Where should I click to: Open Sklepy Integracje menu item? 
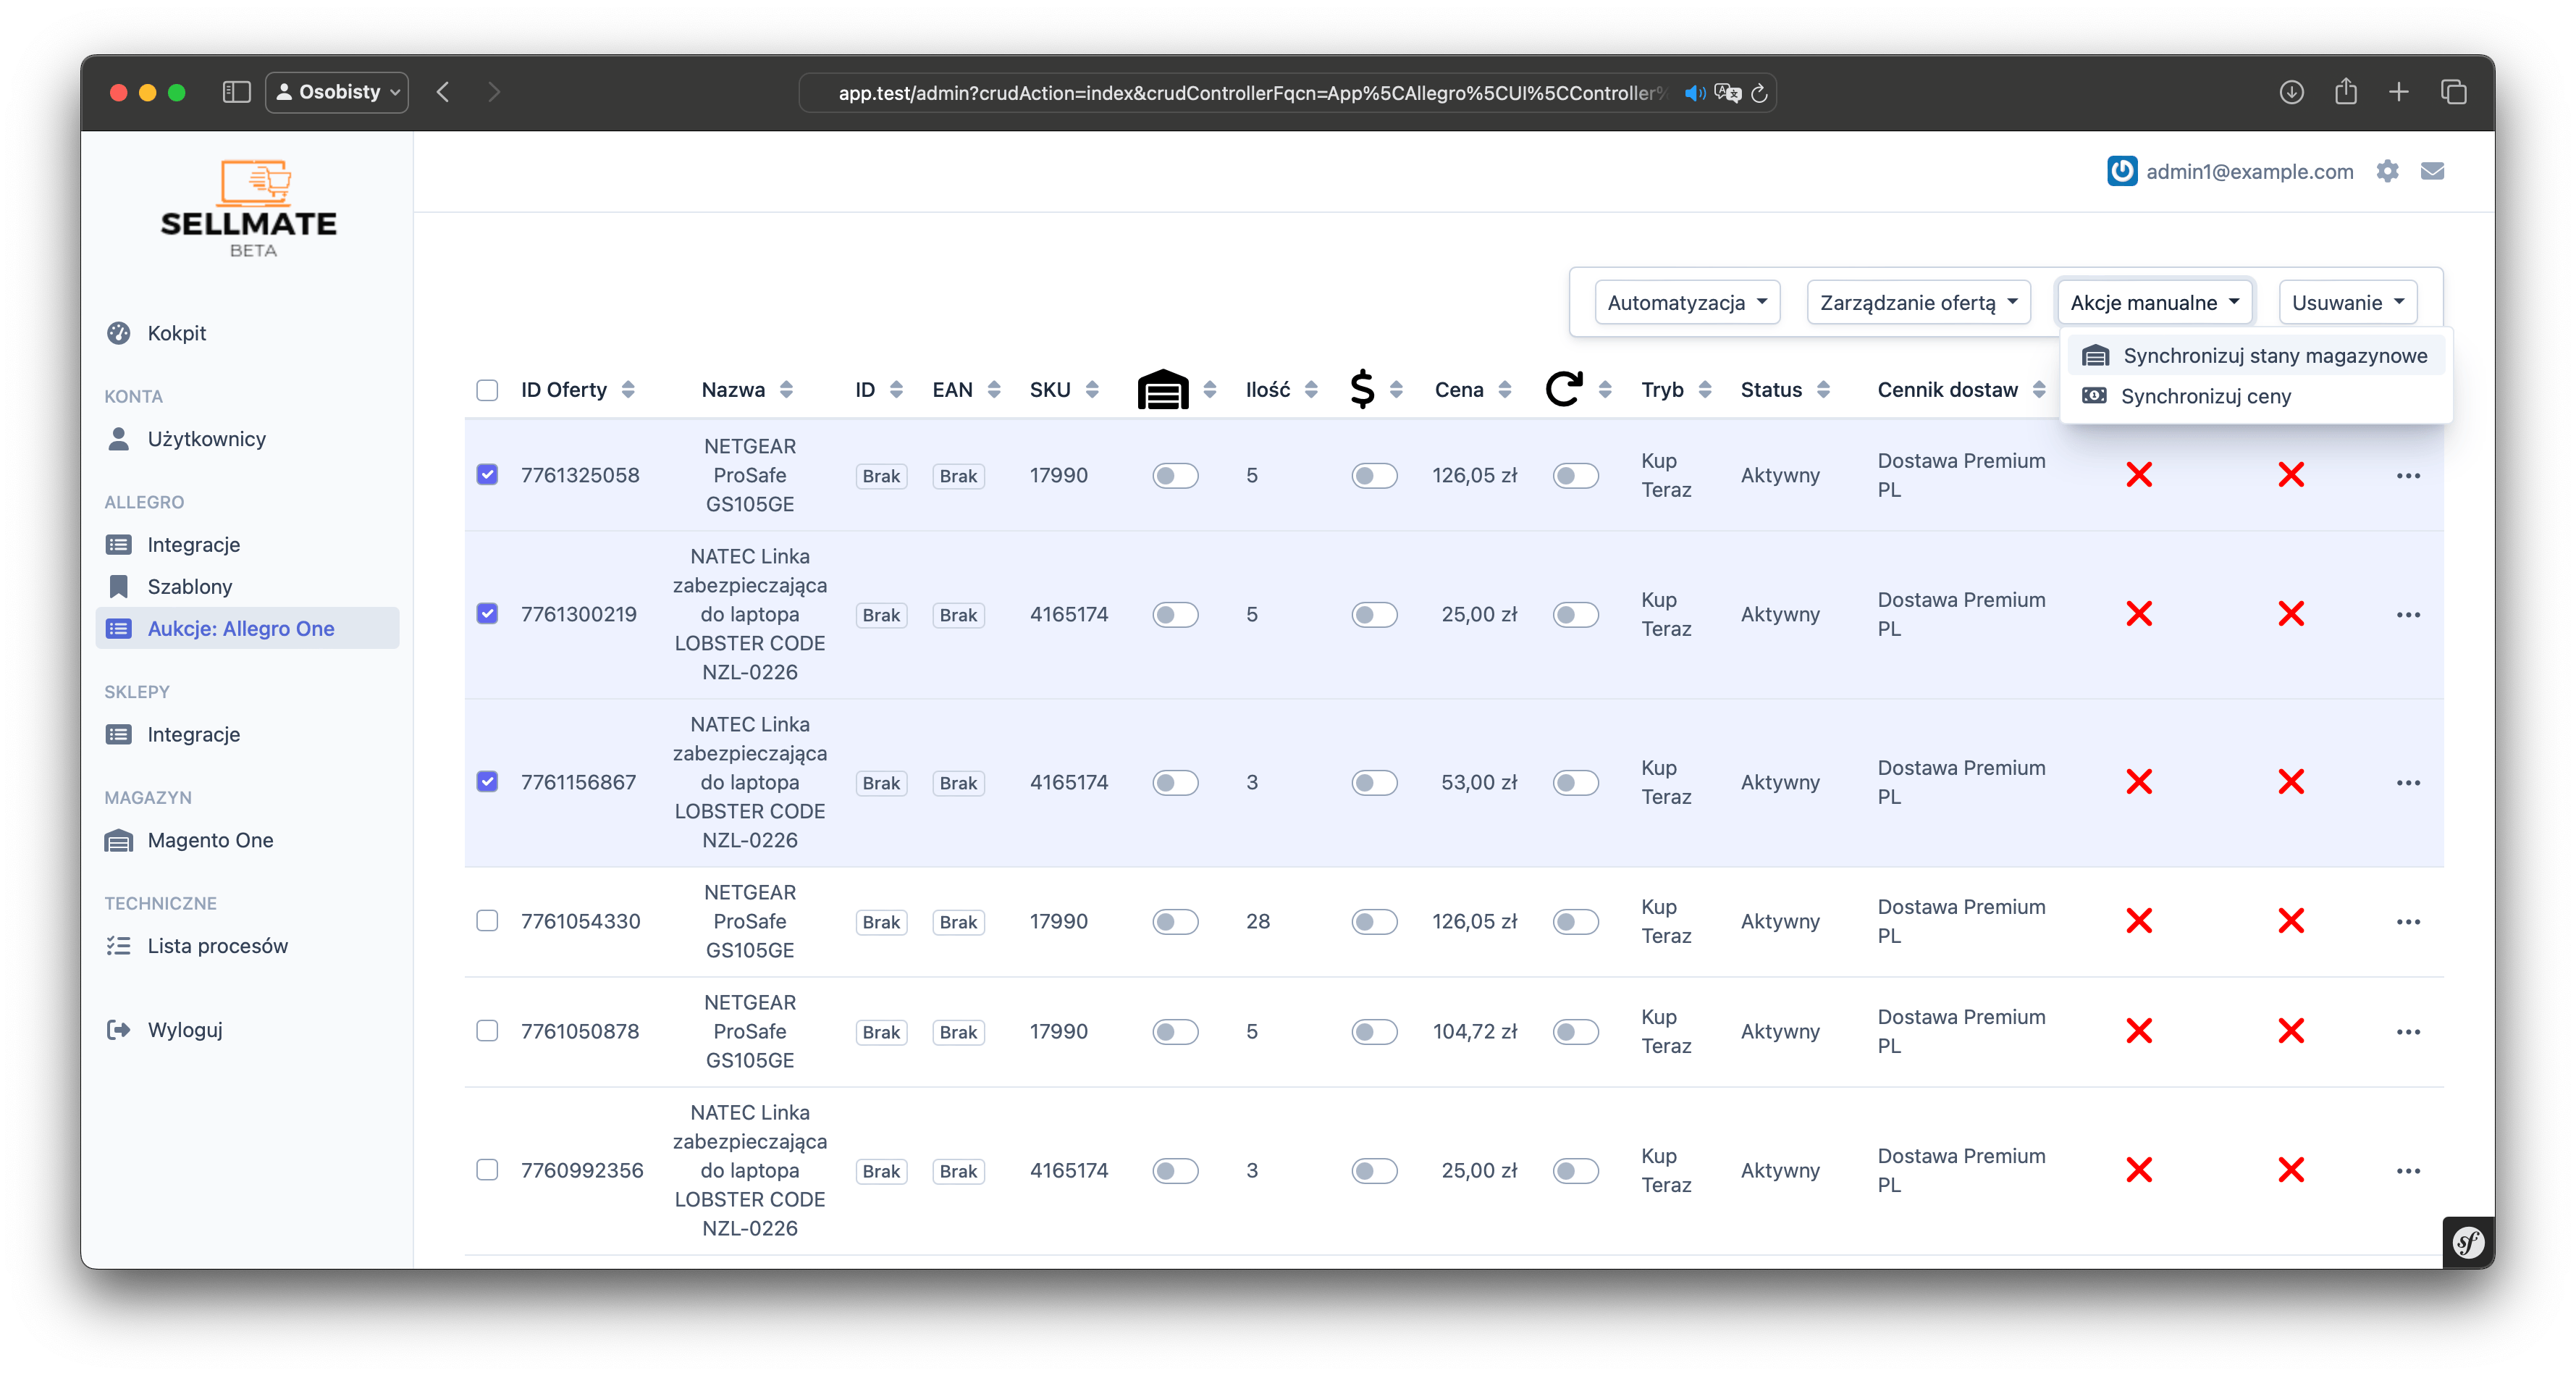pyautogui.click(x=248, y=734)
